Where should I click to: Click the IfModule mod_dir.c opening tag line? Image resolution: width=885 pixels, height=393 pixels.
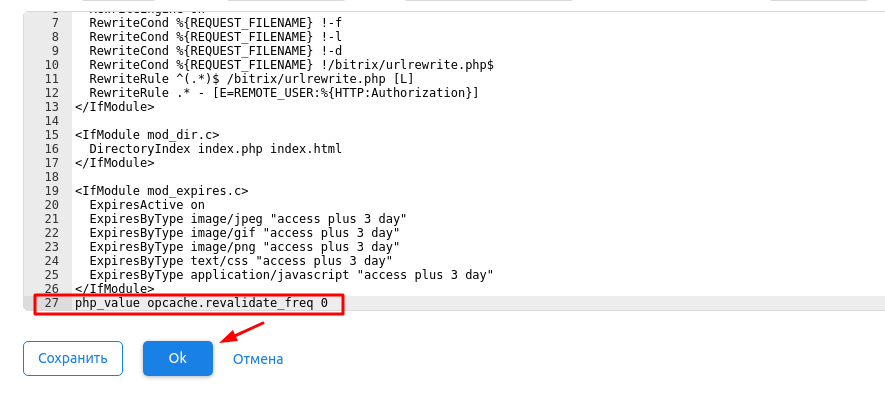tap(147, 135)
